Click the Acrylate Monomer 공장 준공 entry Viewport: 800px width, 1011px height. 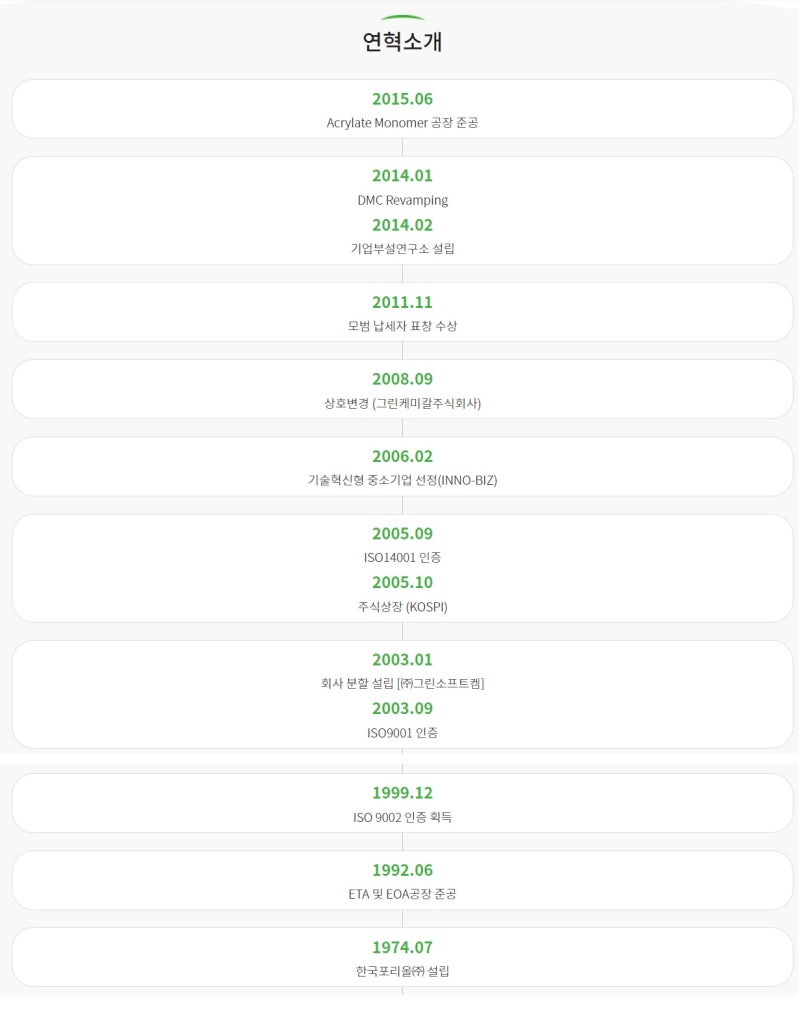click(x=402, y=123)
